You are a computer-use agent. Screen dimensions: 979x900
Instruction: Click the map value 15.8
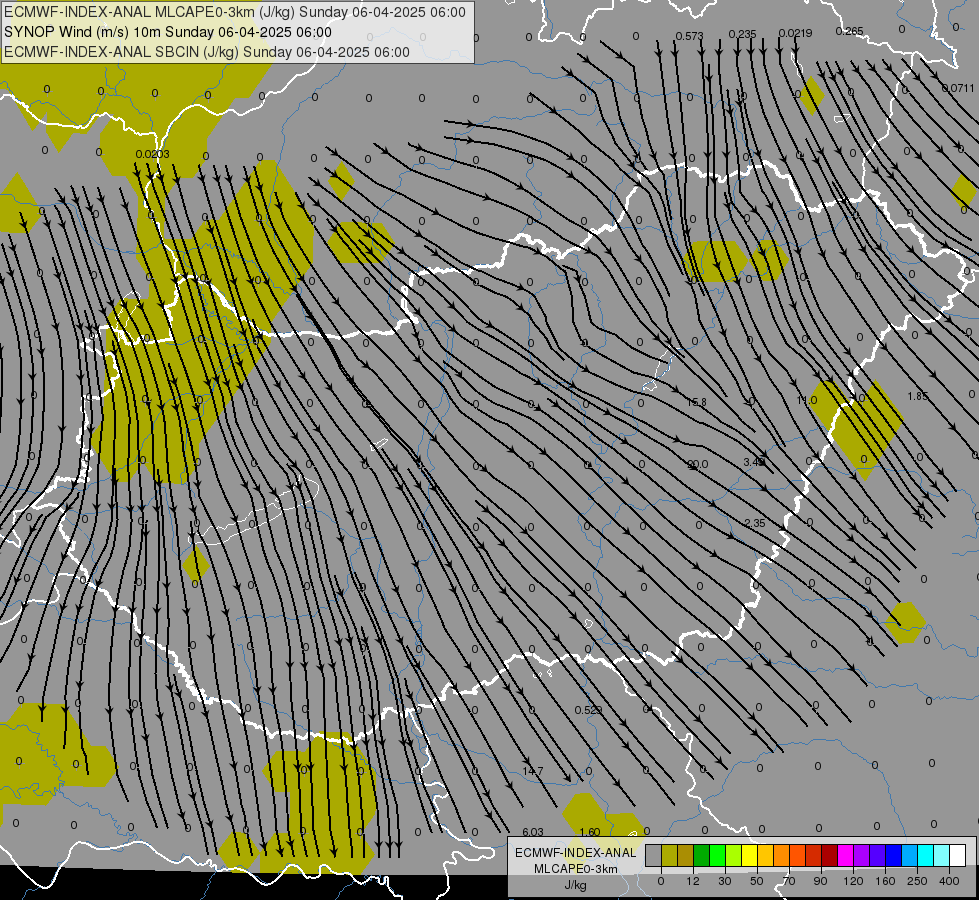[x=696, y=402]
